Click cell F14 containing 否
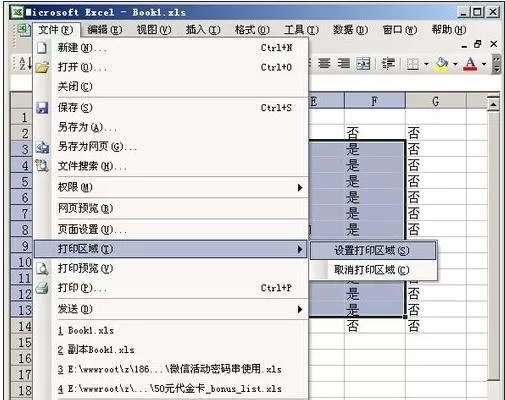This screenshot has width=505, height=400. point(375,325)
